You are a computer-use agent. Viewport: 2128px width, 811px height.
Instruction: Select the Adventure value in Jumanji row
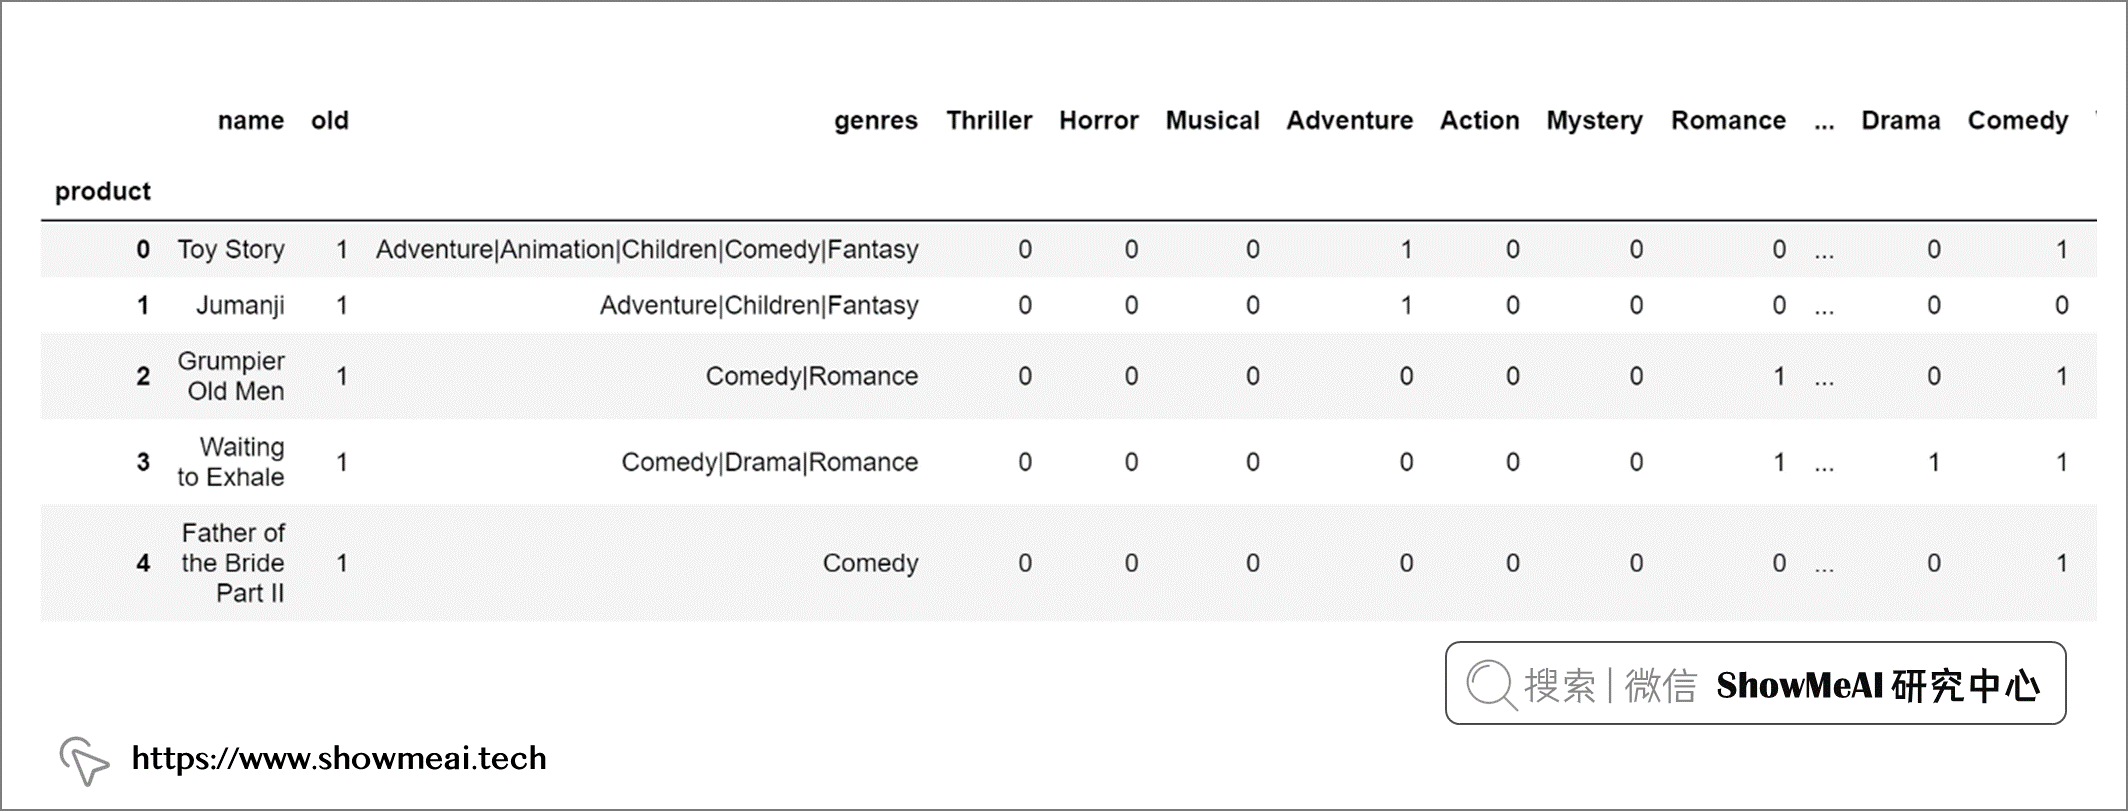(1406, 305)
